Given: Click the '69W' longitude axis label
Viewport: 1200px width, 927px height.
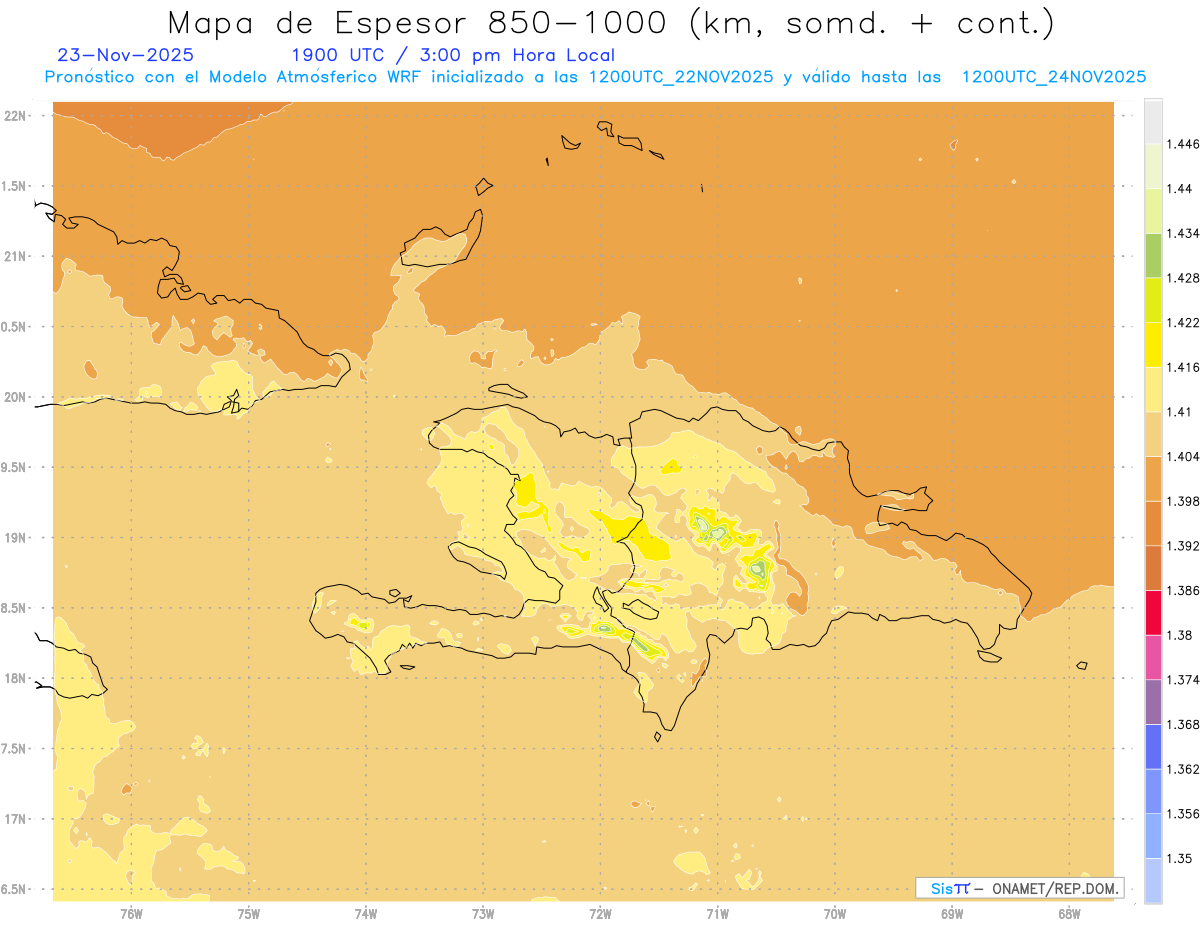Looking at the screenshot, I should click(952, 913).
